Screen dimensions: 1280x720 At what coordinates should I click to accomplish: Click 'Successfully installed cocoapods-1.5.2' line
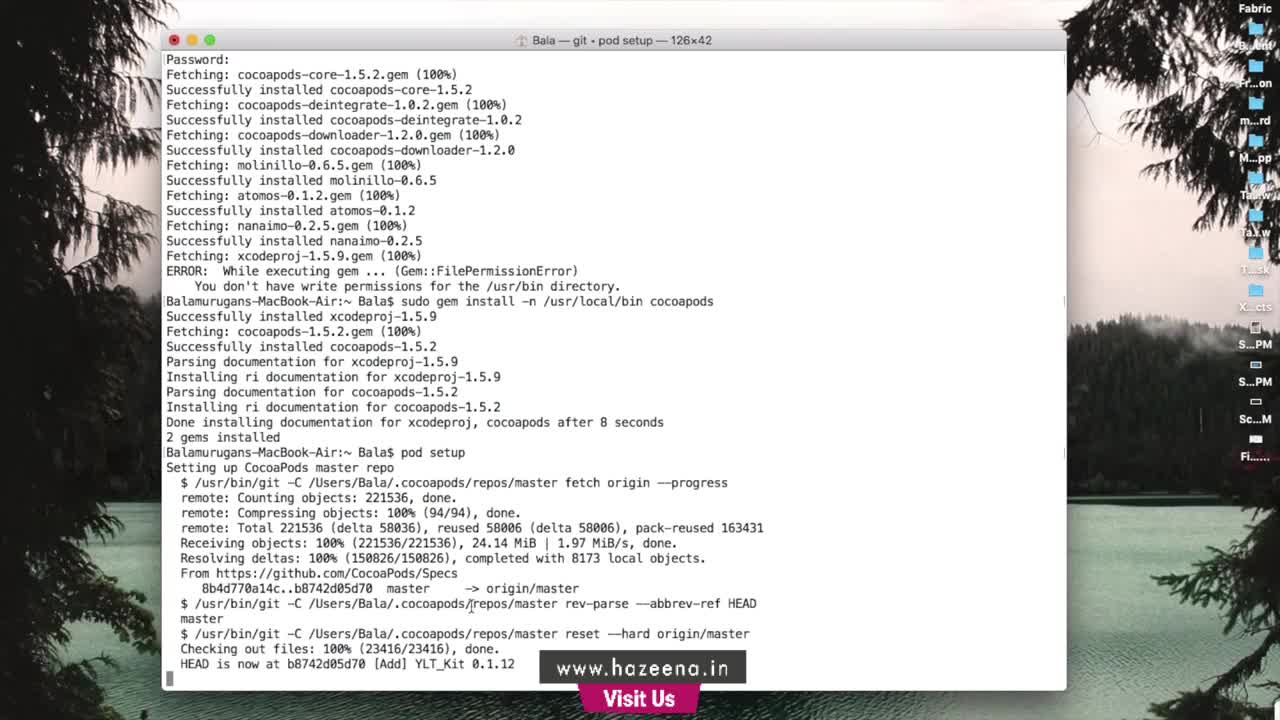coord(301,347)
